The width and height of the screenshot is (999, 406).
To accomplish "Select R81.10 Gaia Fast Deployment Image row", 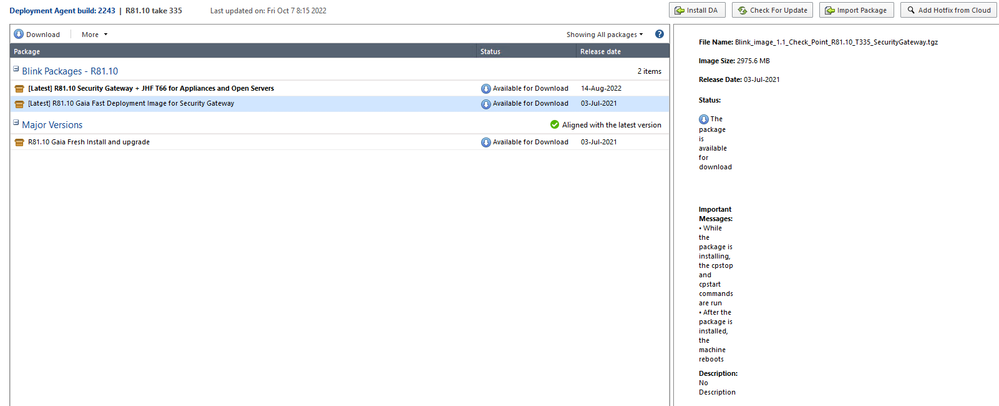I will click(x=340, y=103).
